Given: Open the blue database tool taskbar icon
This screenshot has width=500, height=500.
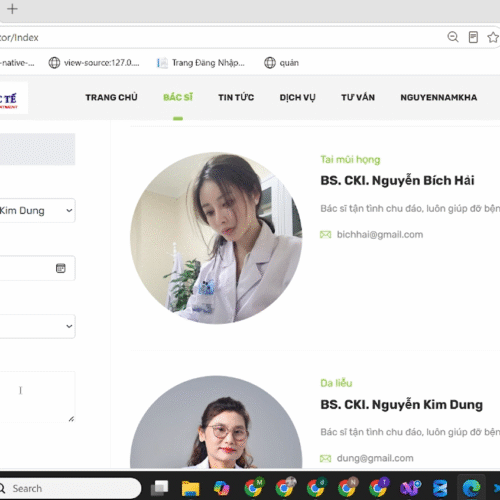Looking at the screenshot, I should point(440,489).
